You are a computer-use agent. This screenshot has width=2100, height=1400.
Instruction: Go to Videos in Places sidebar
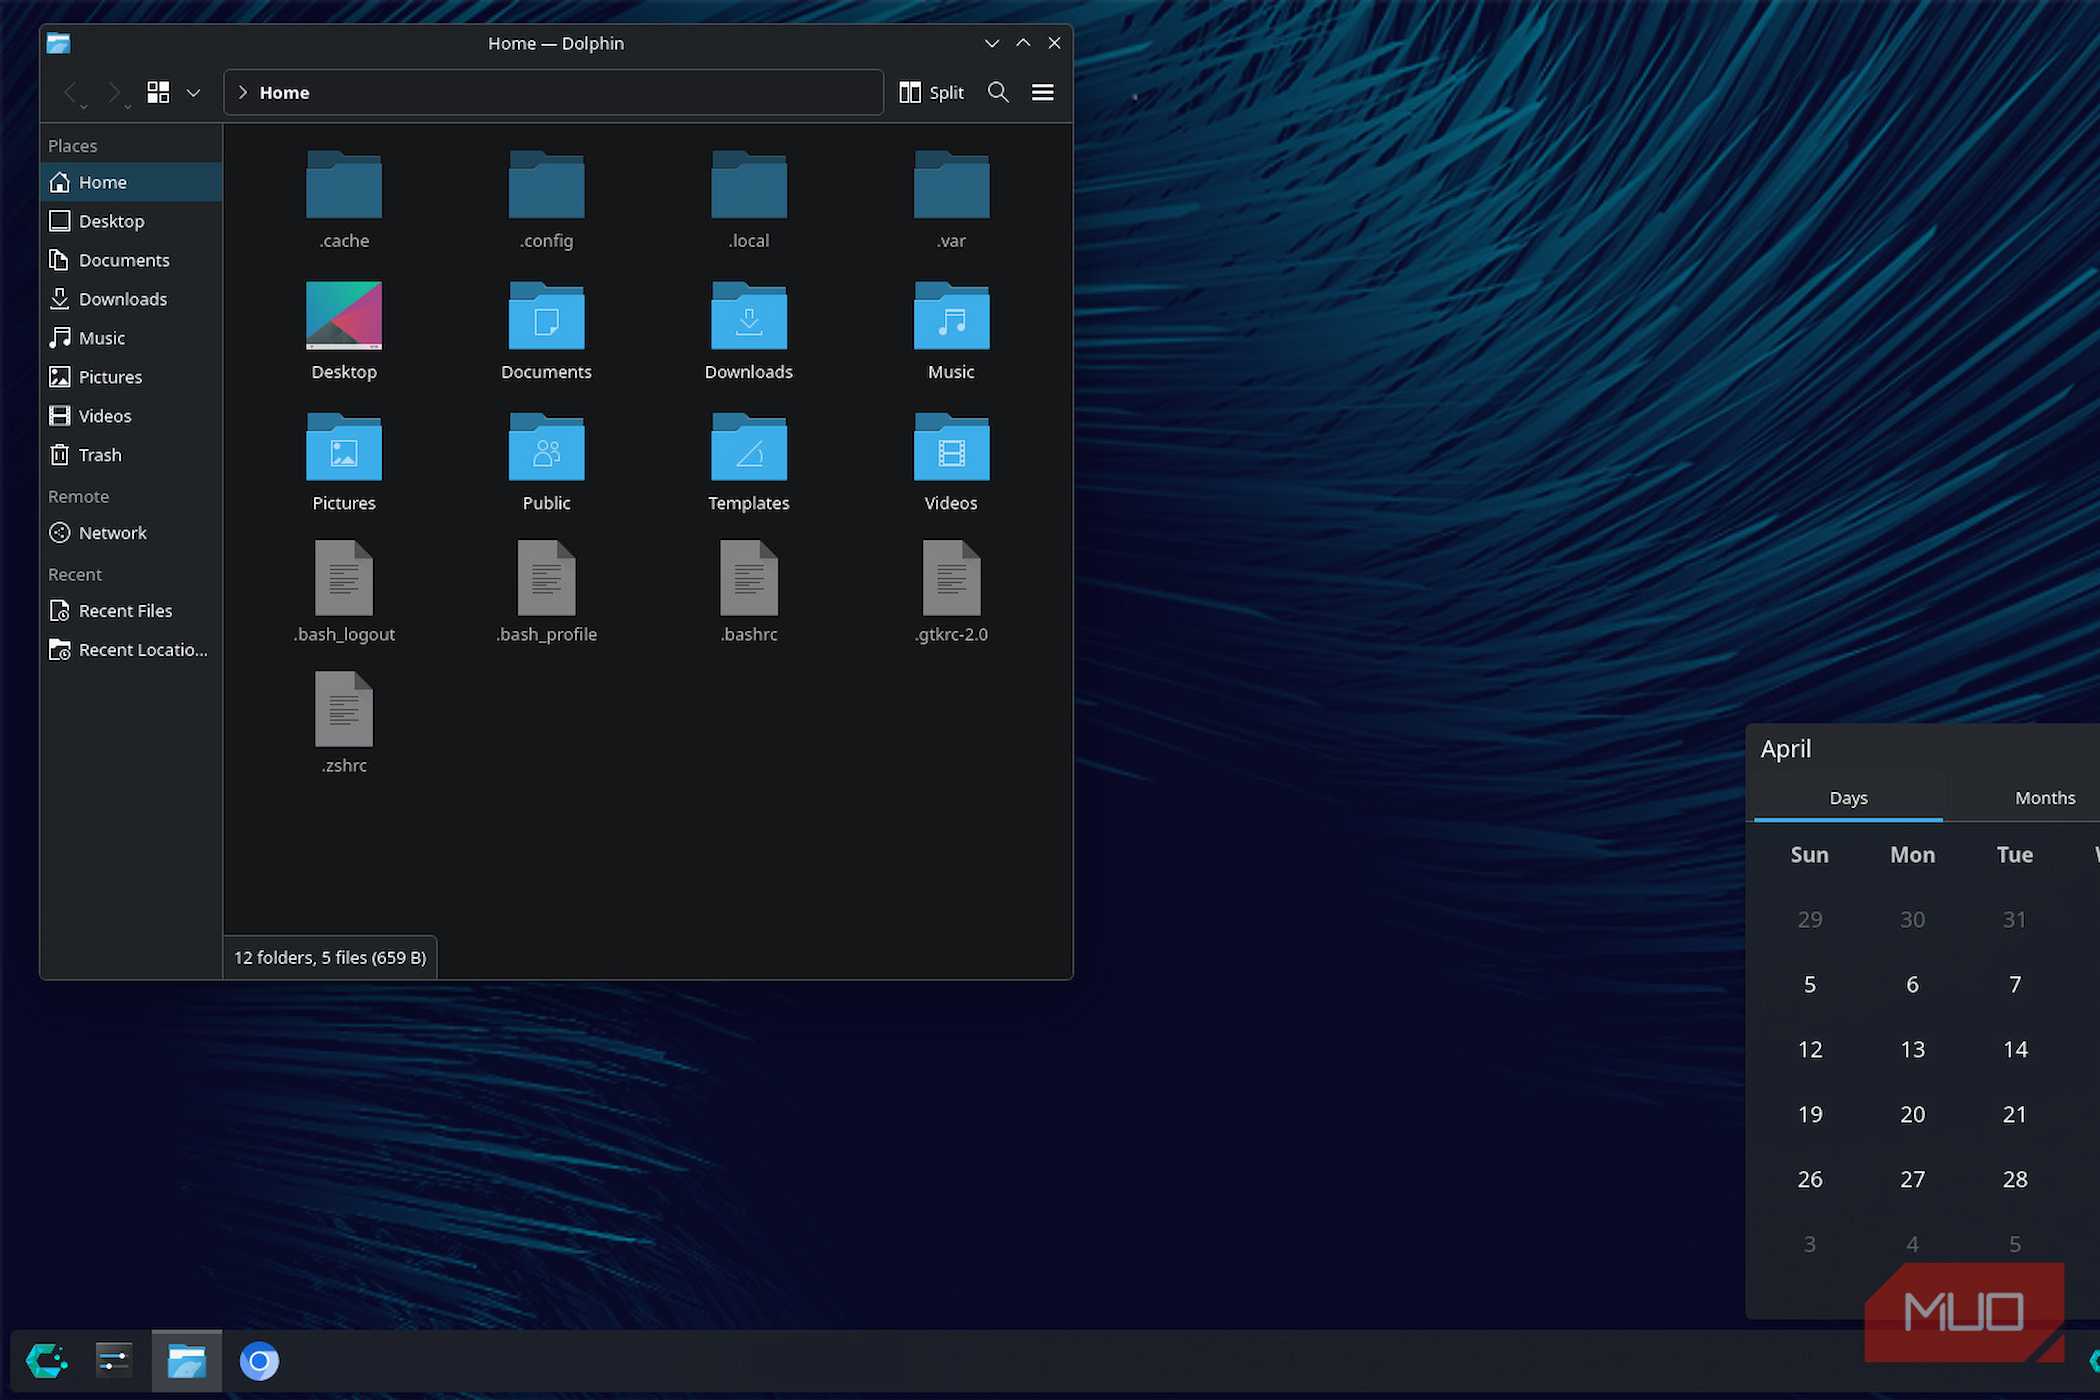coord(131,416)
